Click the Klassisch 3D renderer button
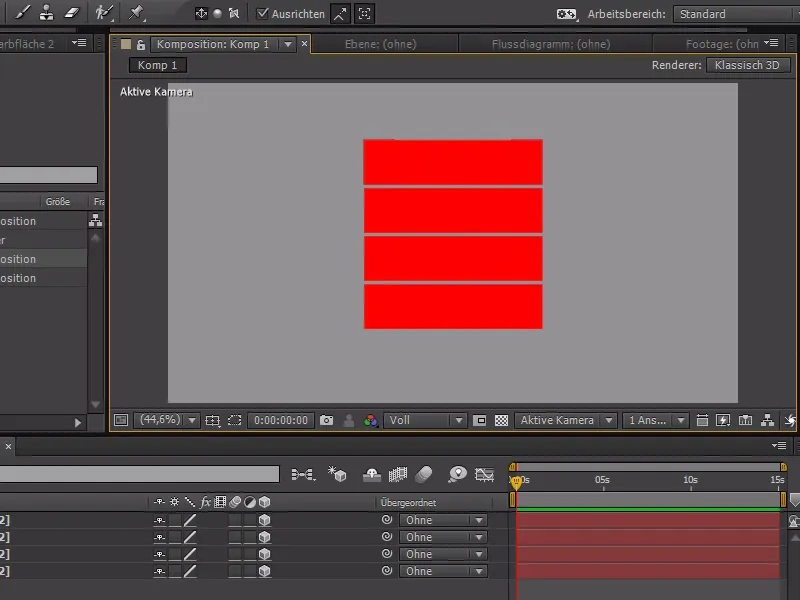The height and width of the screenshot is (600, 800). point(747,65)
